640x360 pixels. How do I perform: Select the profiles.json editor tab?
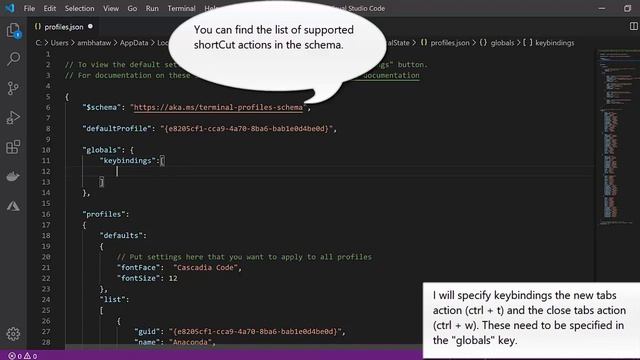(x=63, y=27)
